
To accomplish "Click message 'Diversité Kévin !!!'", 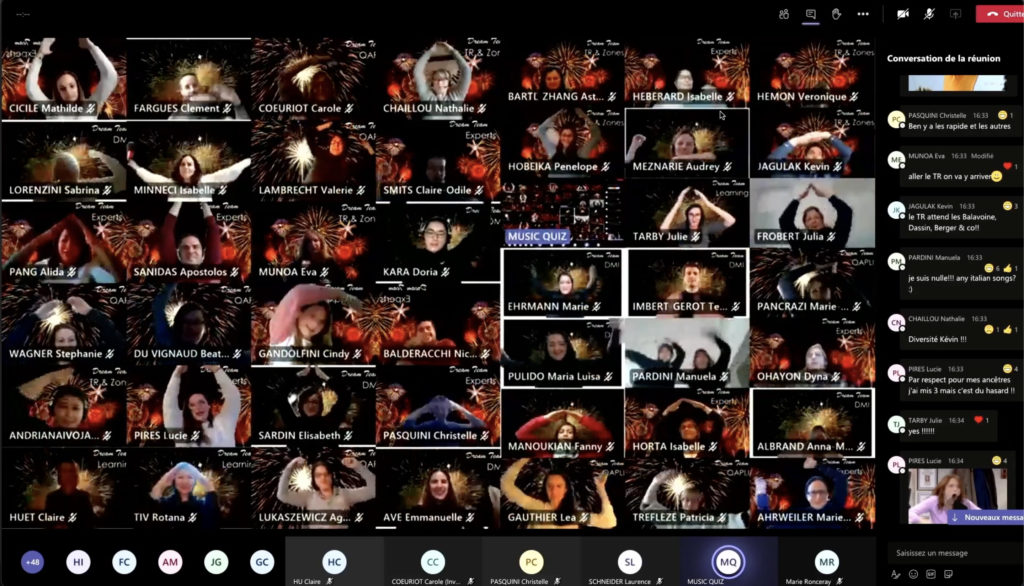I will (937, 339).
